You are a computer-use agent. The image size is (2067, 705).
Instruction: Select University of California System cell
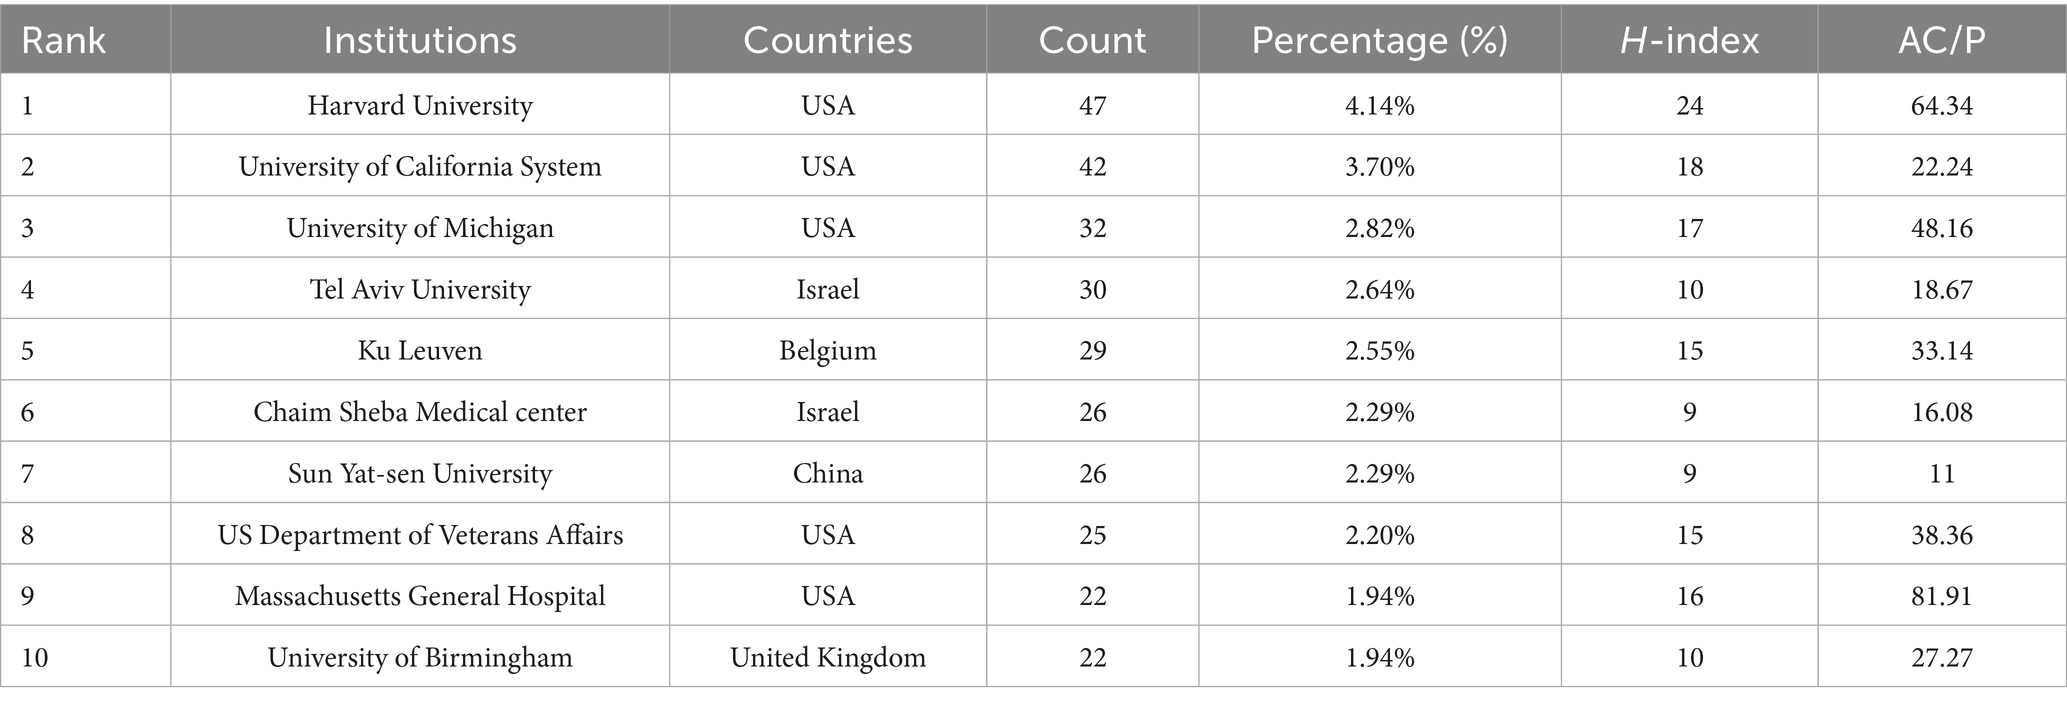[x=420, y=166]
